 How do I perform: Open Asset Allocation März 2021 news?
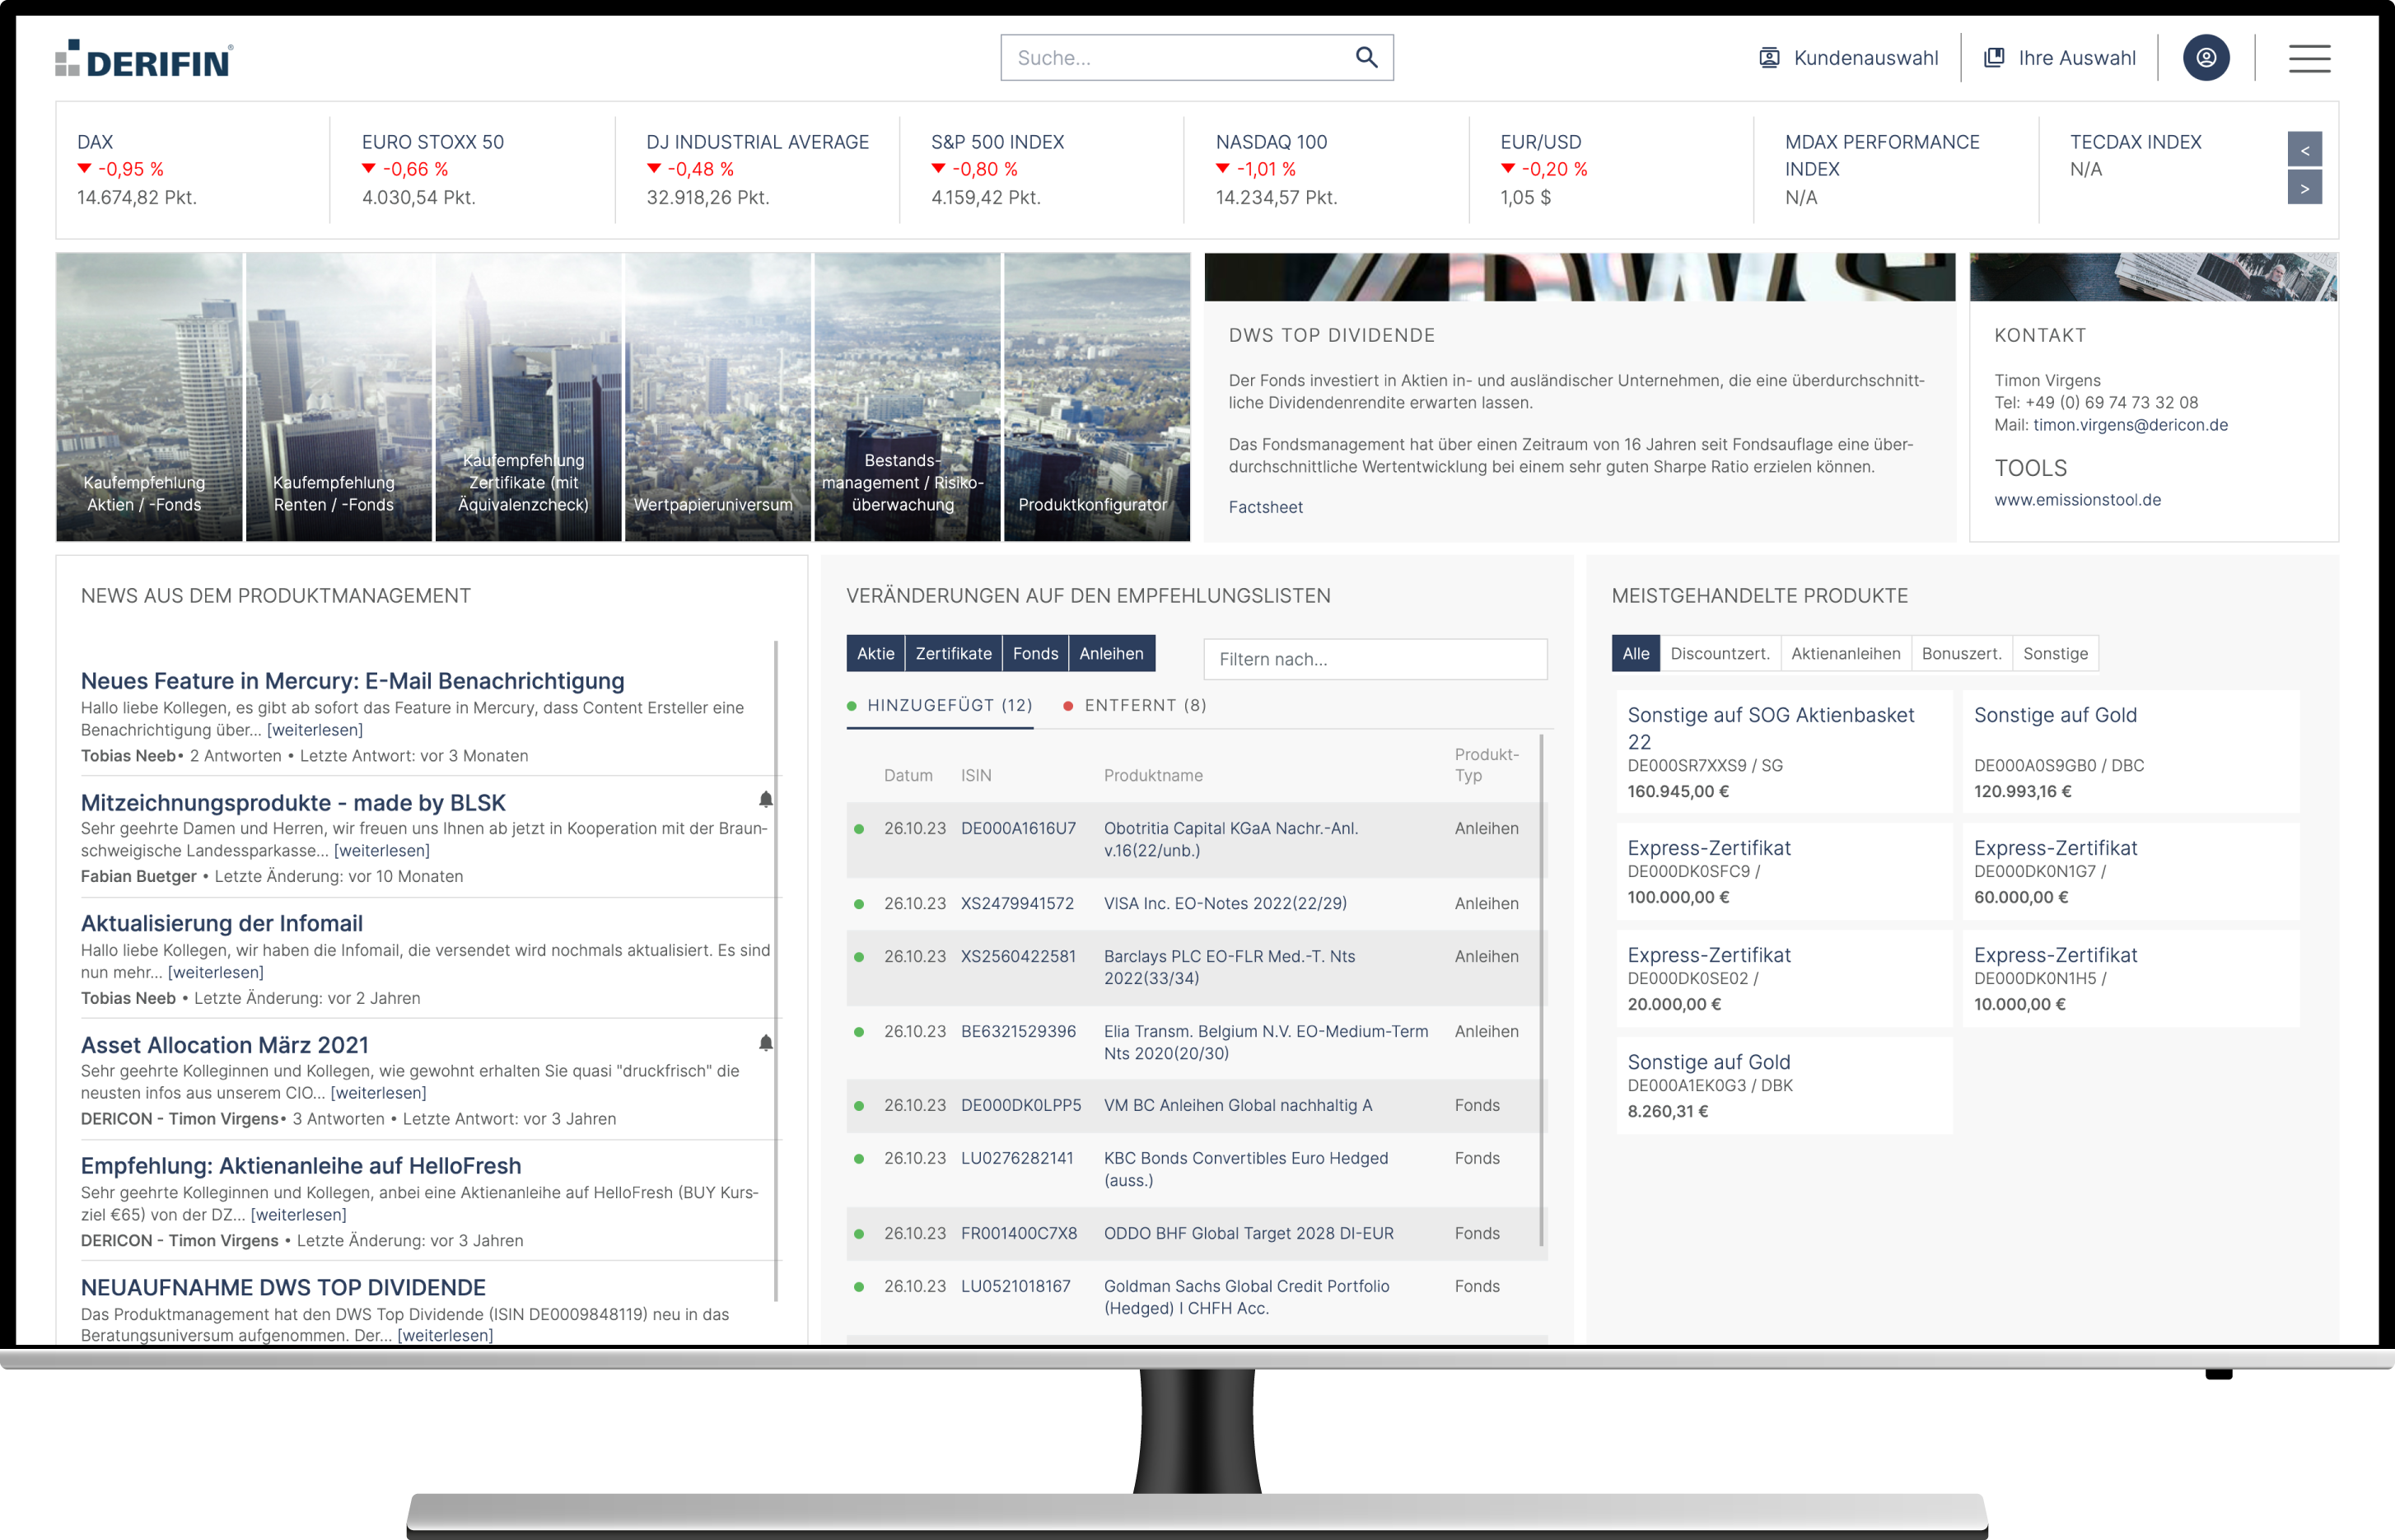[x=224, y=1045]
